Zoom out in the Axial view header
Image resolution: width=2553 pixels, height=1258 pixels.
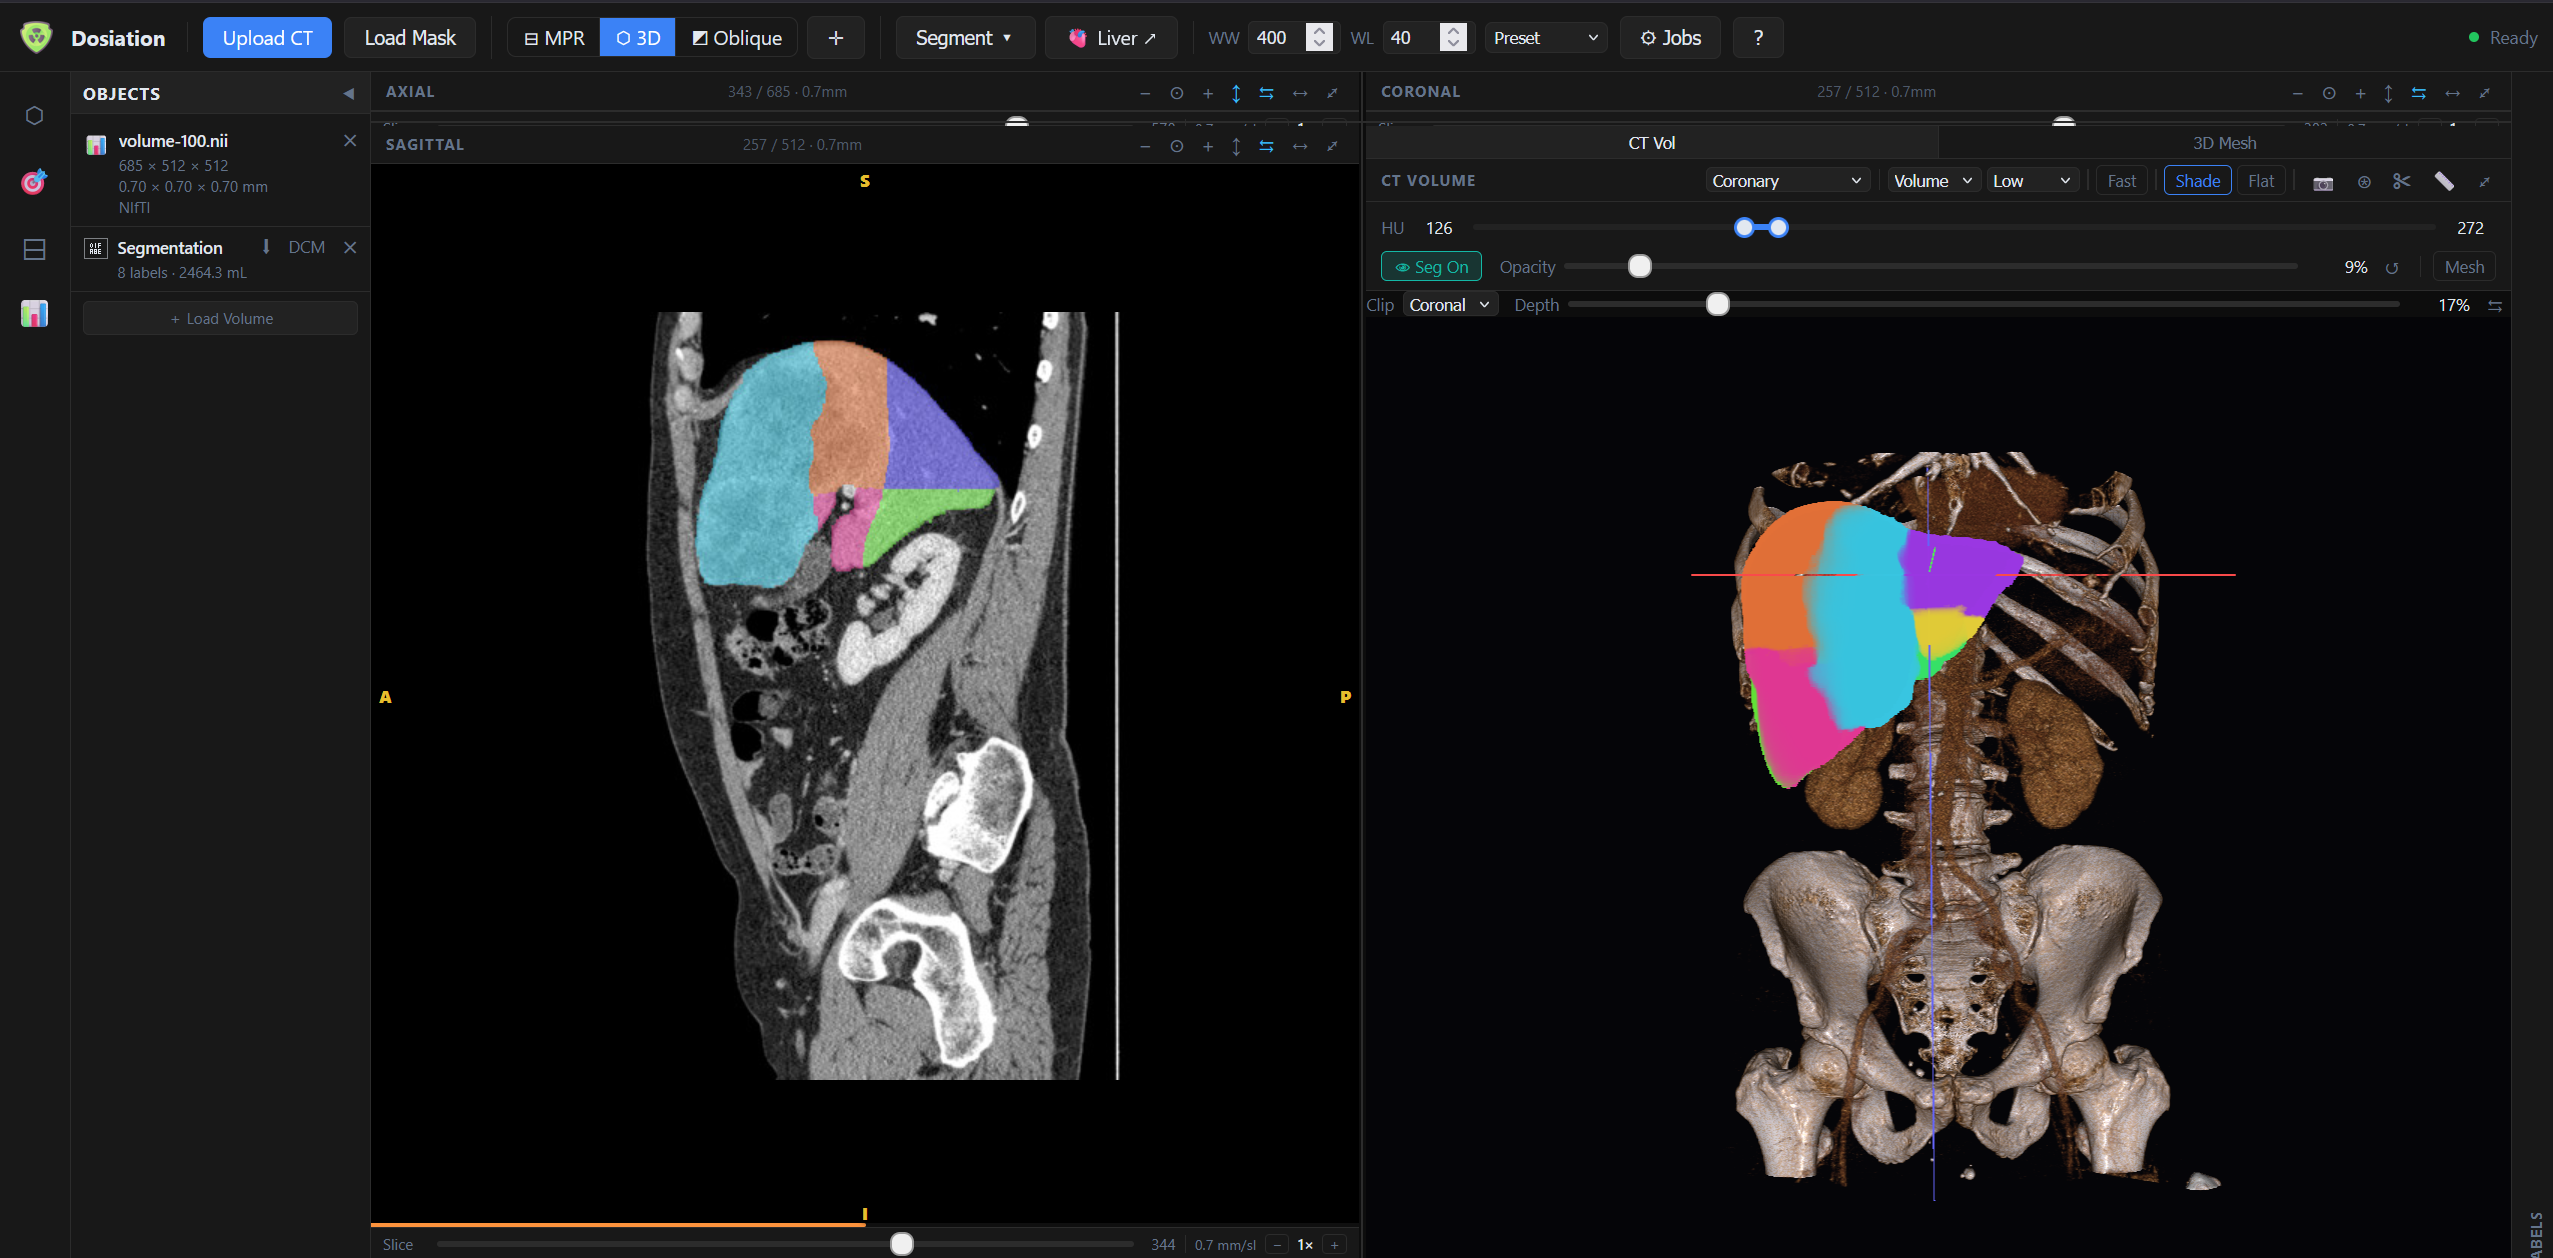pos(1145,93)
